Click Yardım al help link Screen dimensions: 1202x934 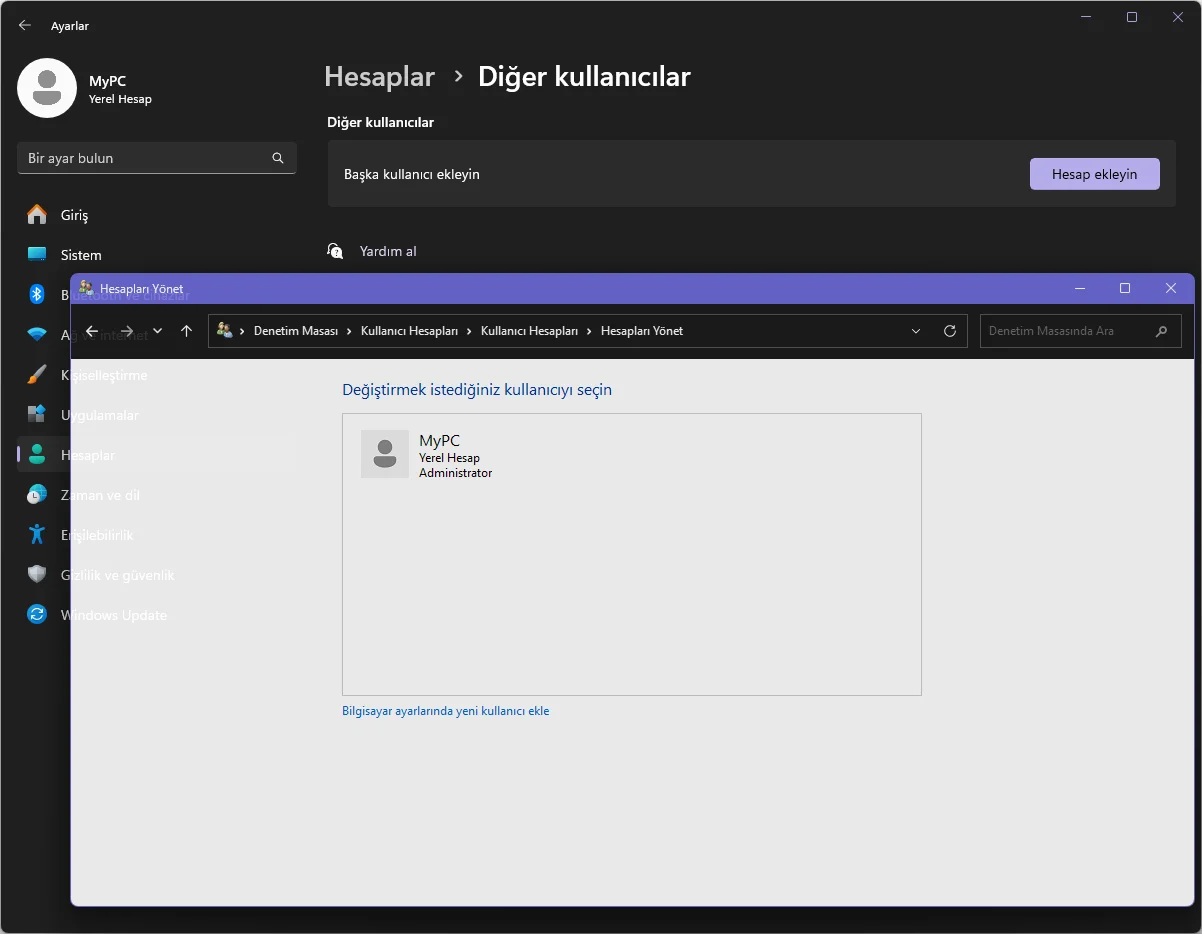coord(387,251)
